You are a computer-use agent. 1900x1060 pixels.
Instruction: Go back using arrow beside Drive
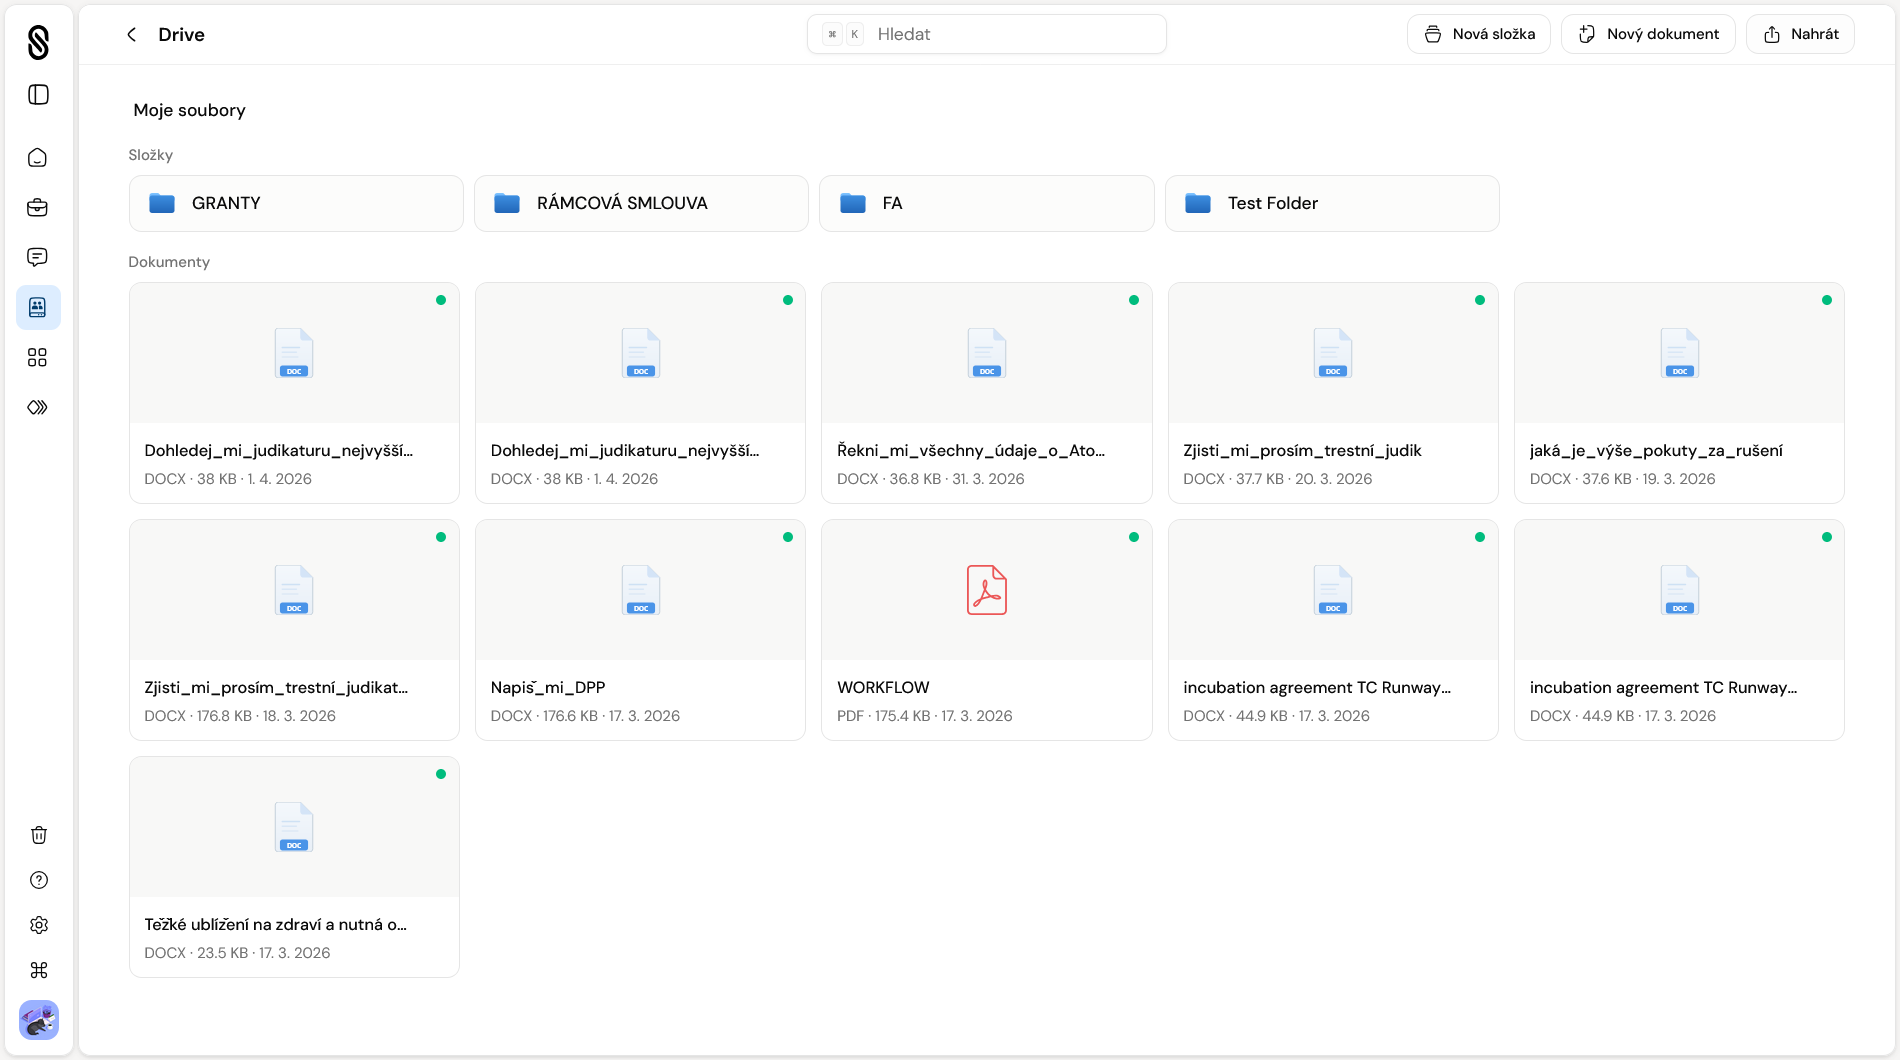click(x=131, y=35)
